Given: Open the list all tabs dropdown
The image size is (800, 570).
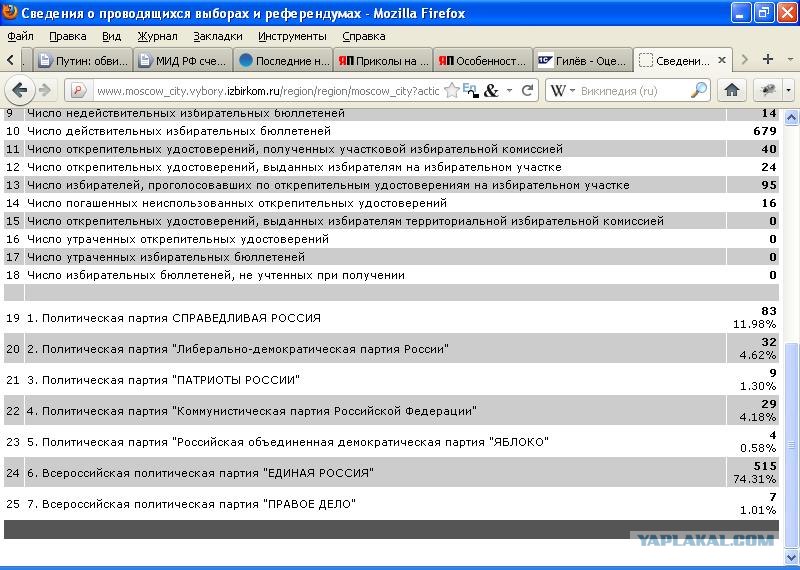Looking at the screenshot, I should [791, 60].
